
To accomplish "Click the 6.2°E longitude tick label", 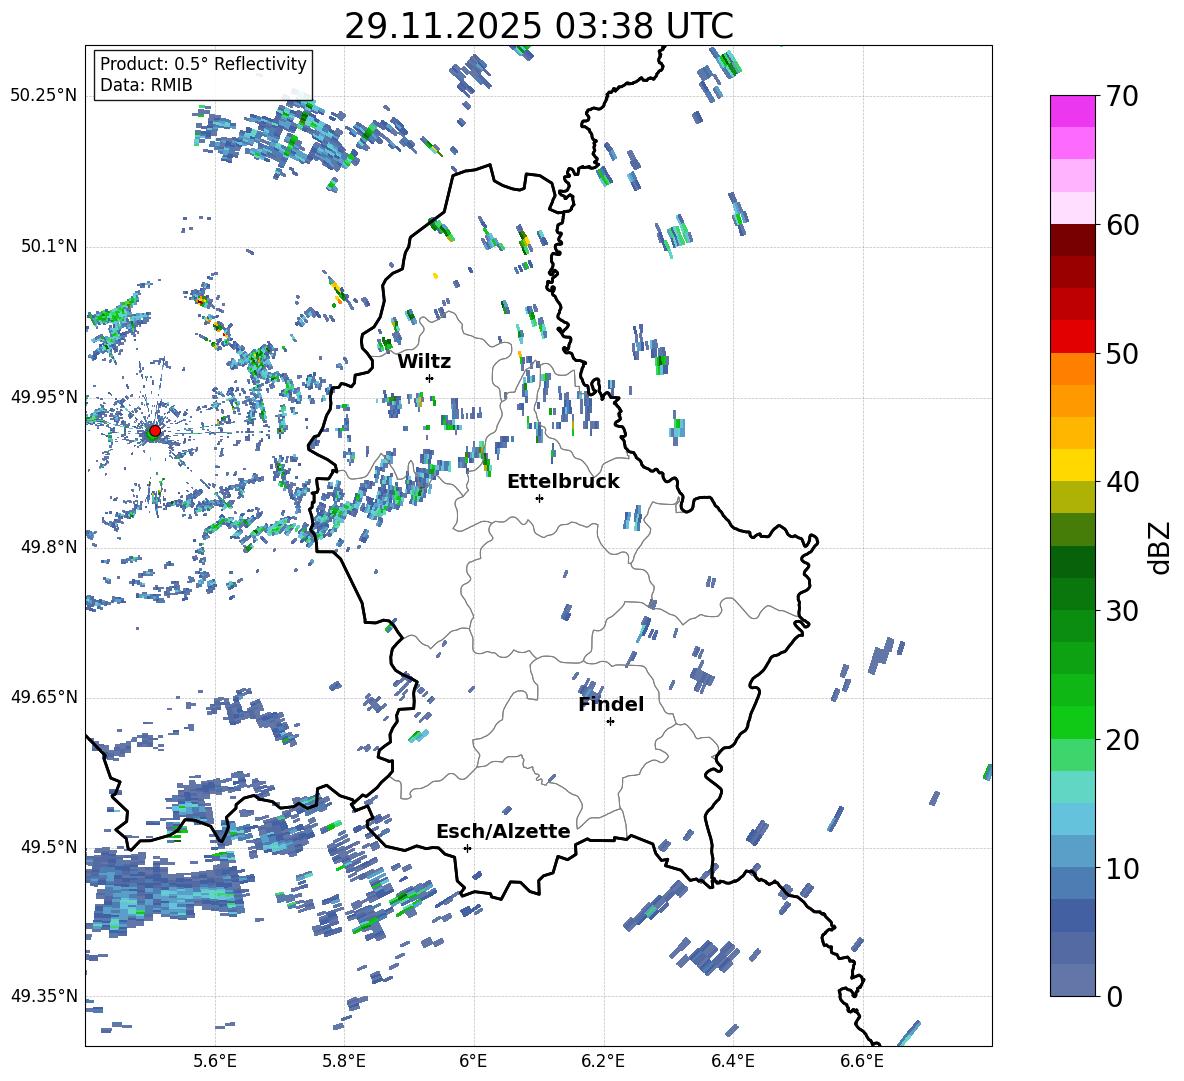I will click(x=603, y=1060).
